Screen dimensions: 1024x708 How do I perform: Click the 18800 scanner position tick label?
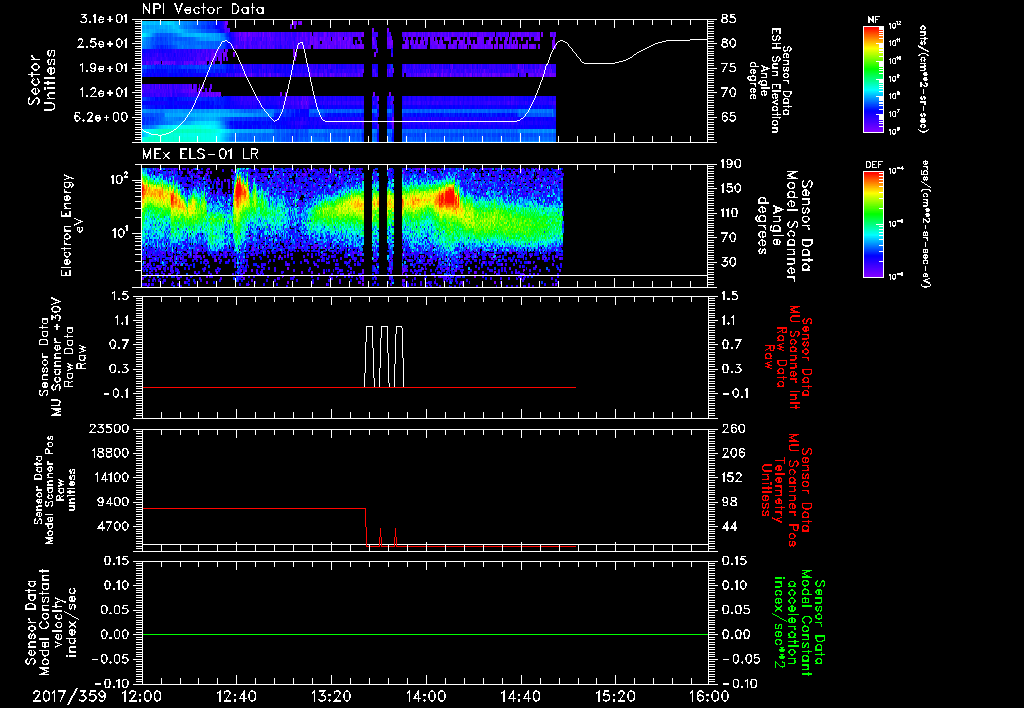(x=110, y=453)
